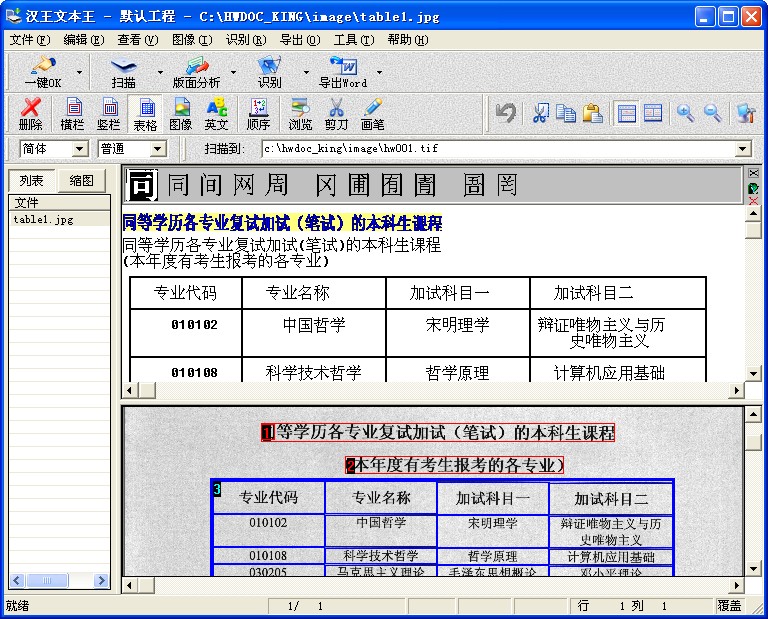The width and height of the screenshot is (768, 619).
Task: Click the 版面分析 layout analysis button
Action: coord(196,73)
